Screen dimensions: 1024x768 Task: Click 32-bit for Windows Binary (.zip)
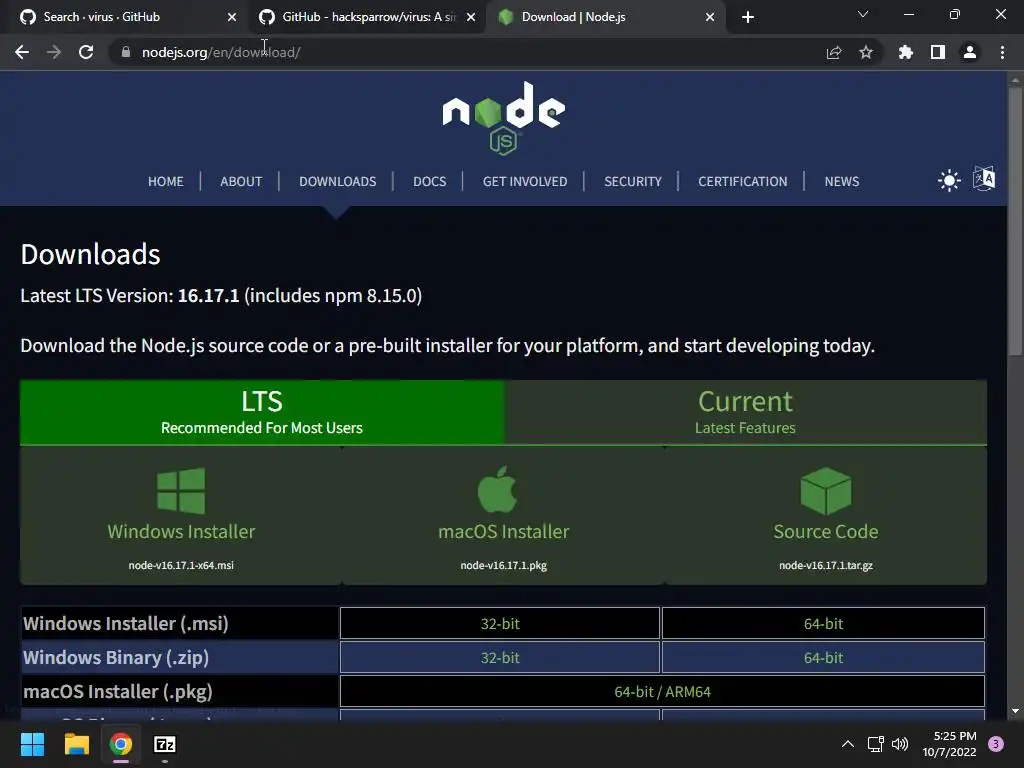500,658
